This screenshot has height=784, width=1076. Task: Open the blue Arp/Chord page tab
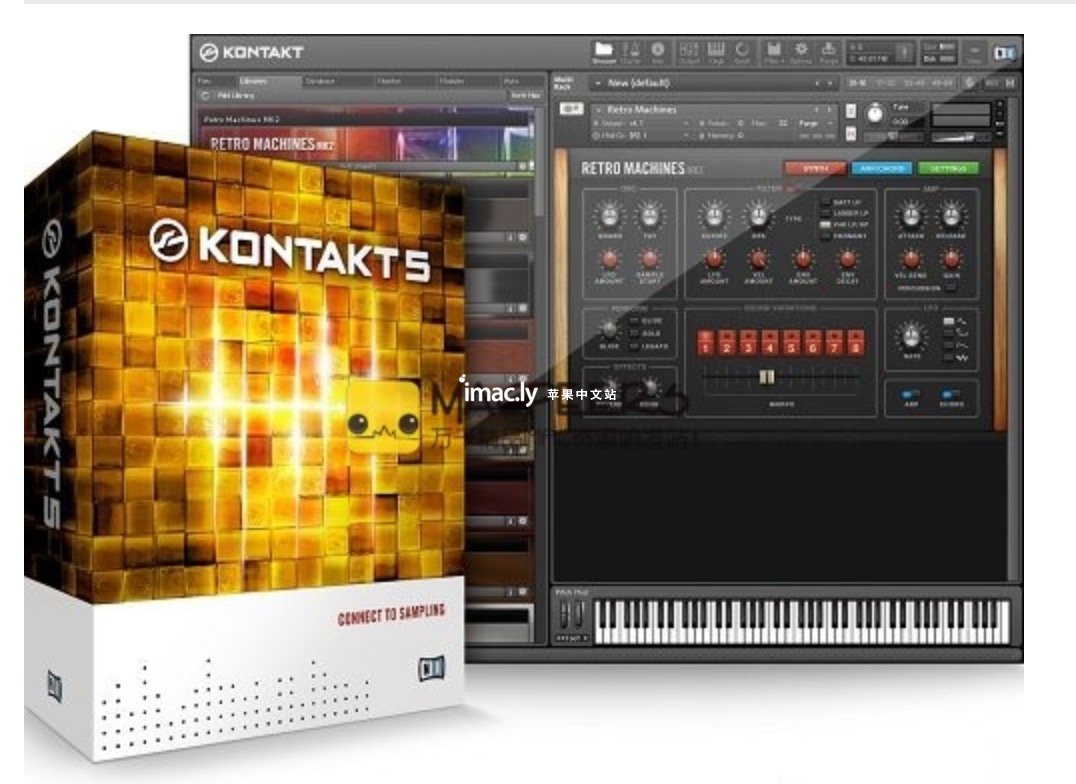pyautogui.click(x=881, y=168)
